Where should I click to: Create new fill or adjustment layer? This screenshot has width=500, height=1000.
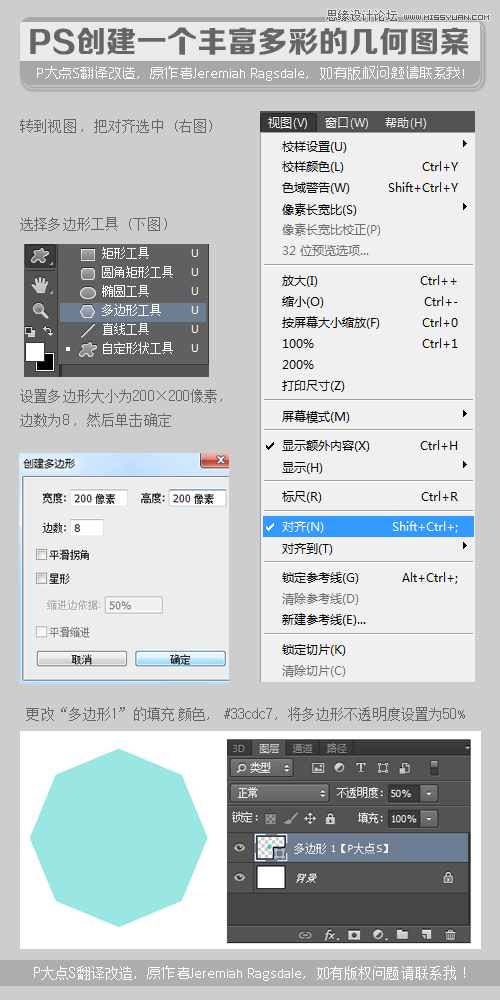379,935
